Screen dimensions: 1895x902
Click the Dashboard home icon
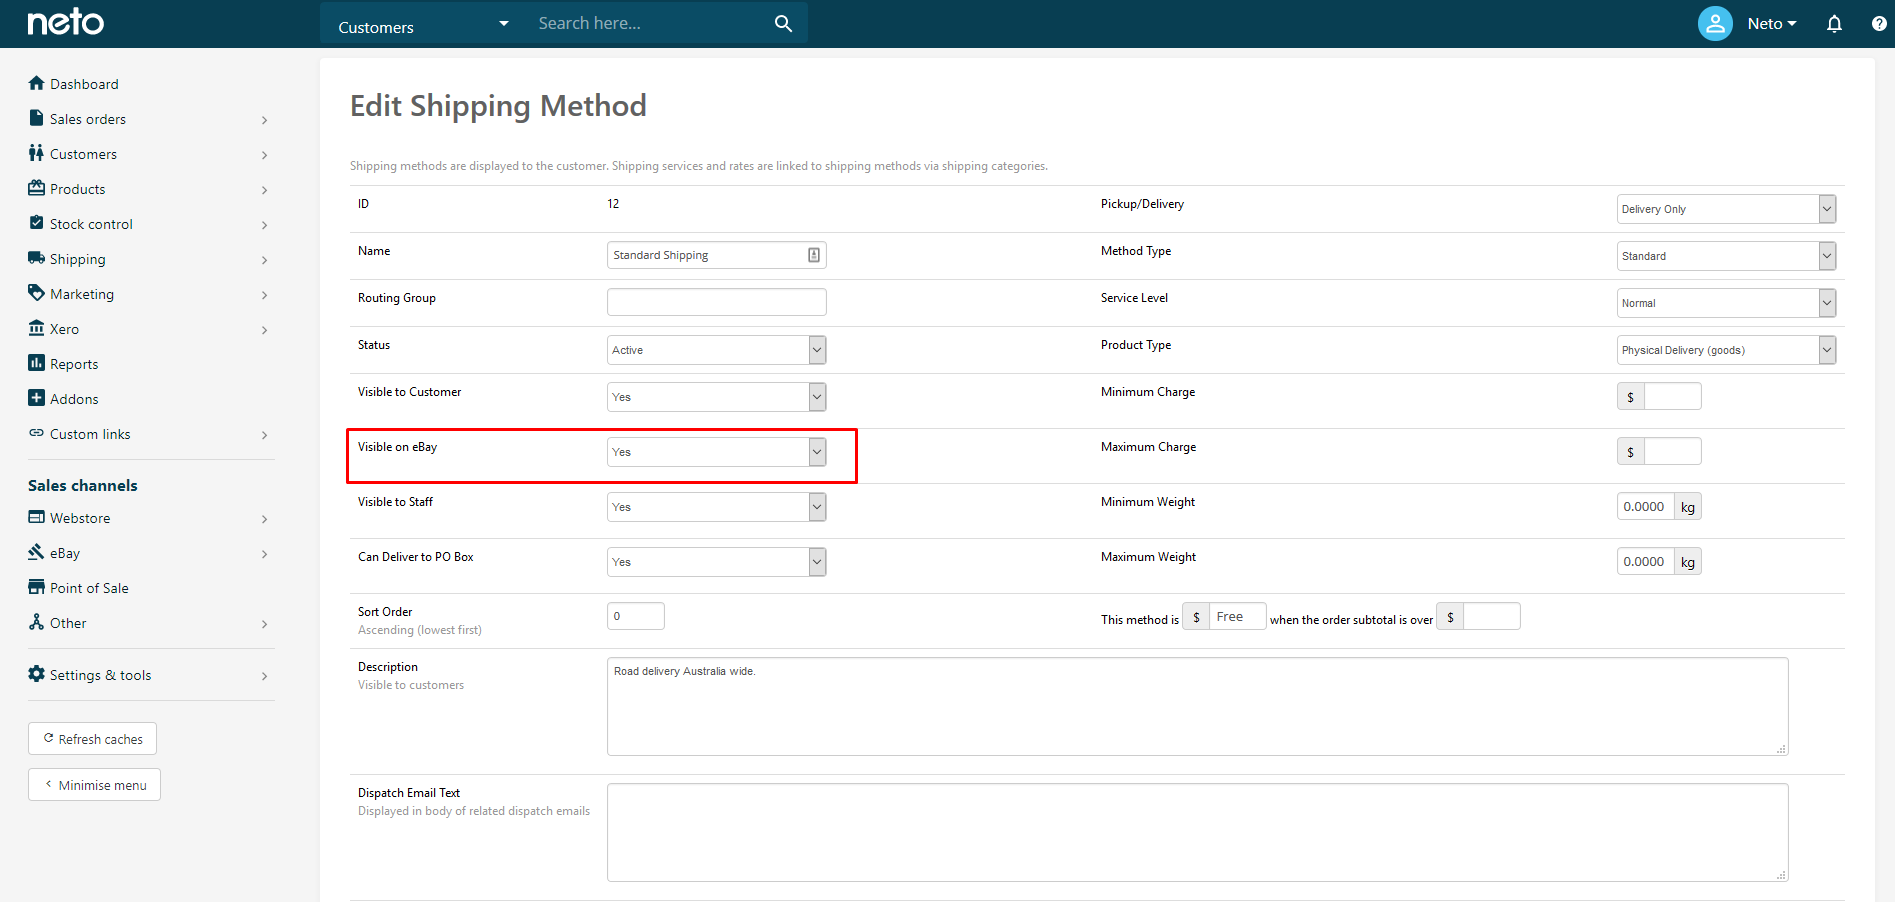point(37,83)
